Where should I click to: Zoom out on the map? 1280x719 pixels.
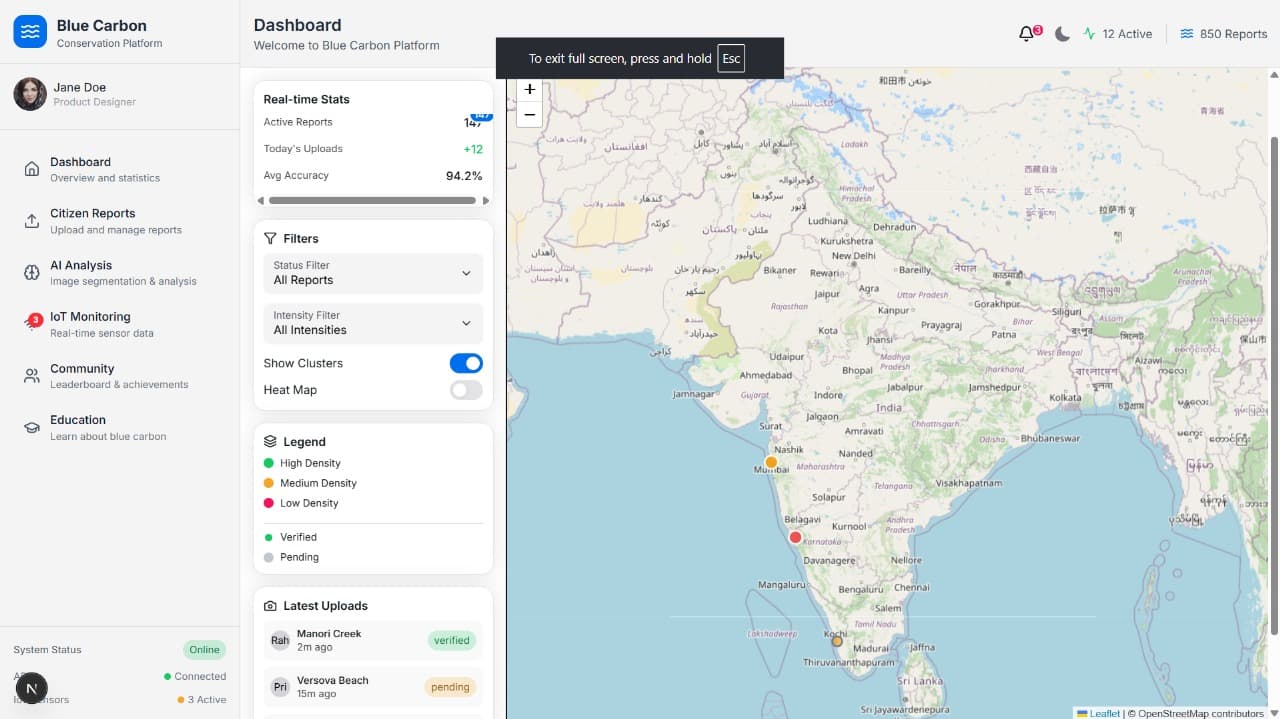pyautogui.click(x=530, y=114)
